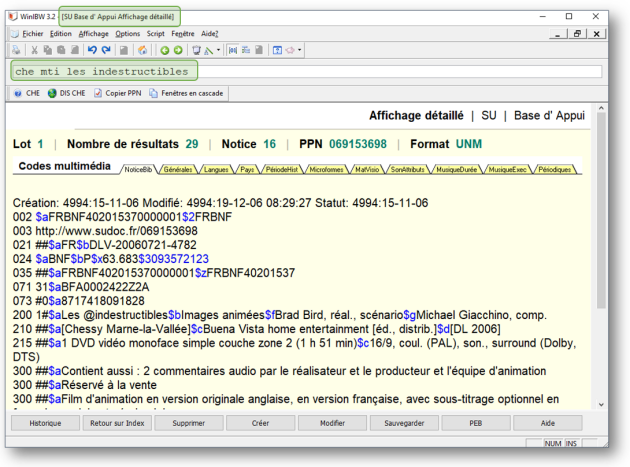Click the blue Redo arrow

106,50
